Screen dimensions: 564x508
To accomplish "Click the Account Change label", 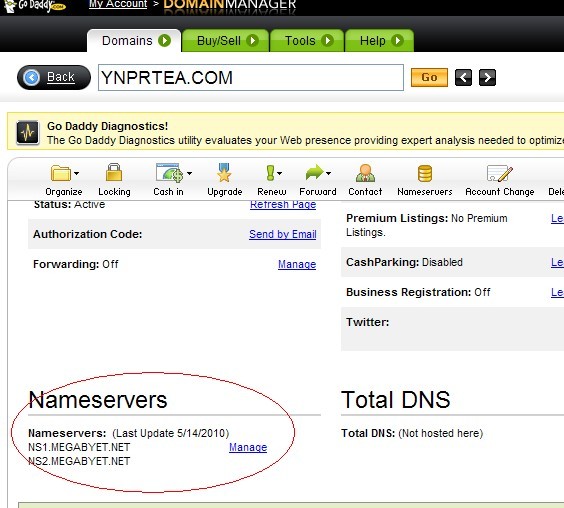I will coord(500,192).
